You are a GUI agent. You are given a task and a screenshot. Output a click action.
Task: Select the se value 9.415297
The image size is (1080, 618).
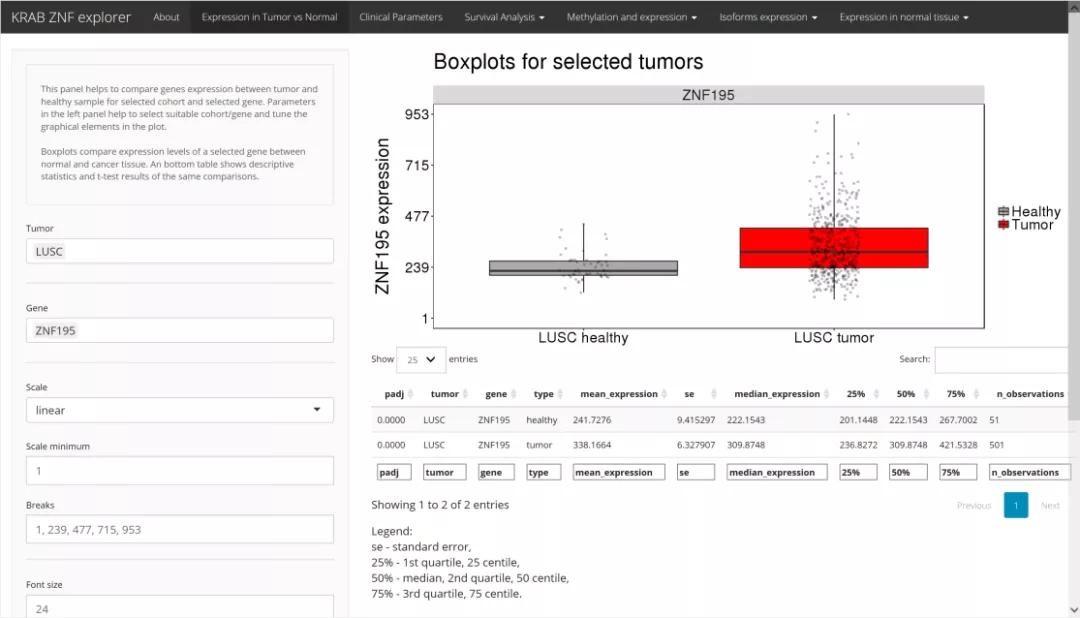click(696, 420)
